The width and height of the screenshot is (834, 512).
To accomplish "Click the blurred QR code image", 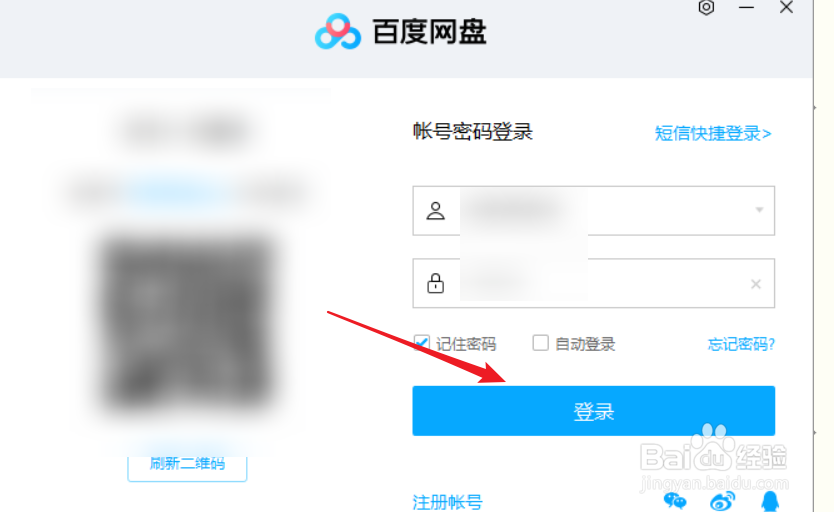I will [x=187, y=321].
